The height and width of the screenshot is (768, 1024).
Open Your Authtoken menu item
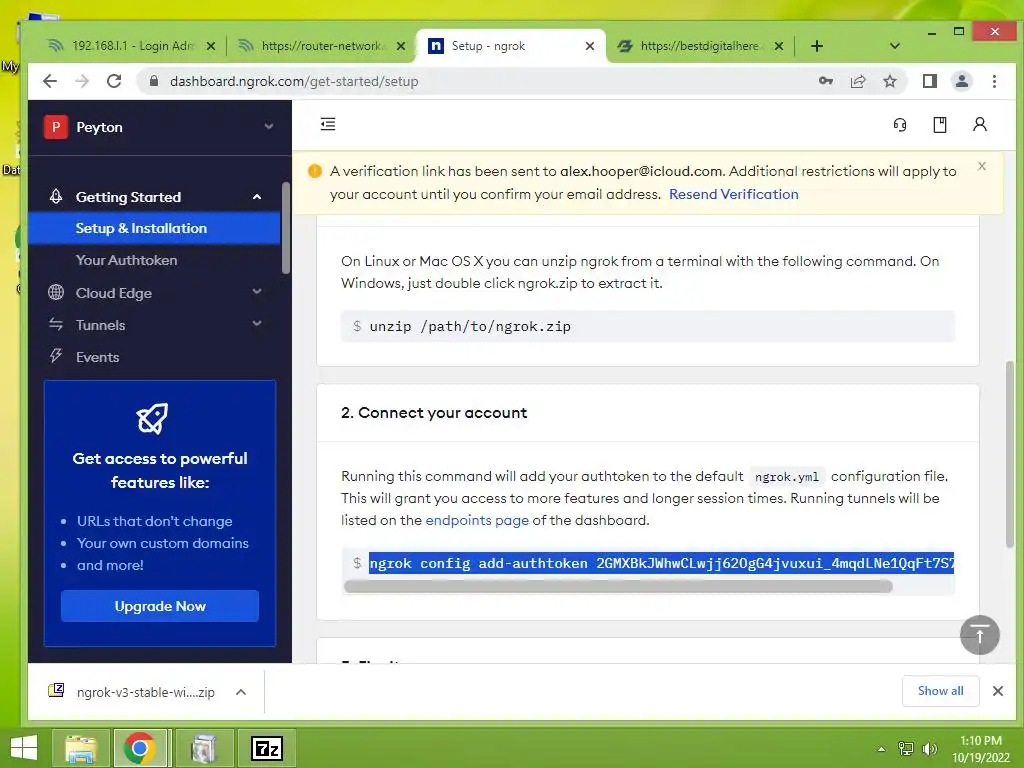[127, 260]
